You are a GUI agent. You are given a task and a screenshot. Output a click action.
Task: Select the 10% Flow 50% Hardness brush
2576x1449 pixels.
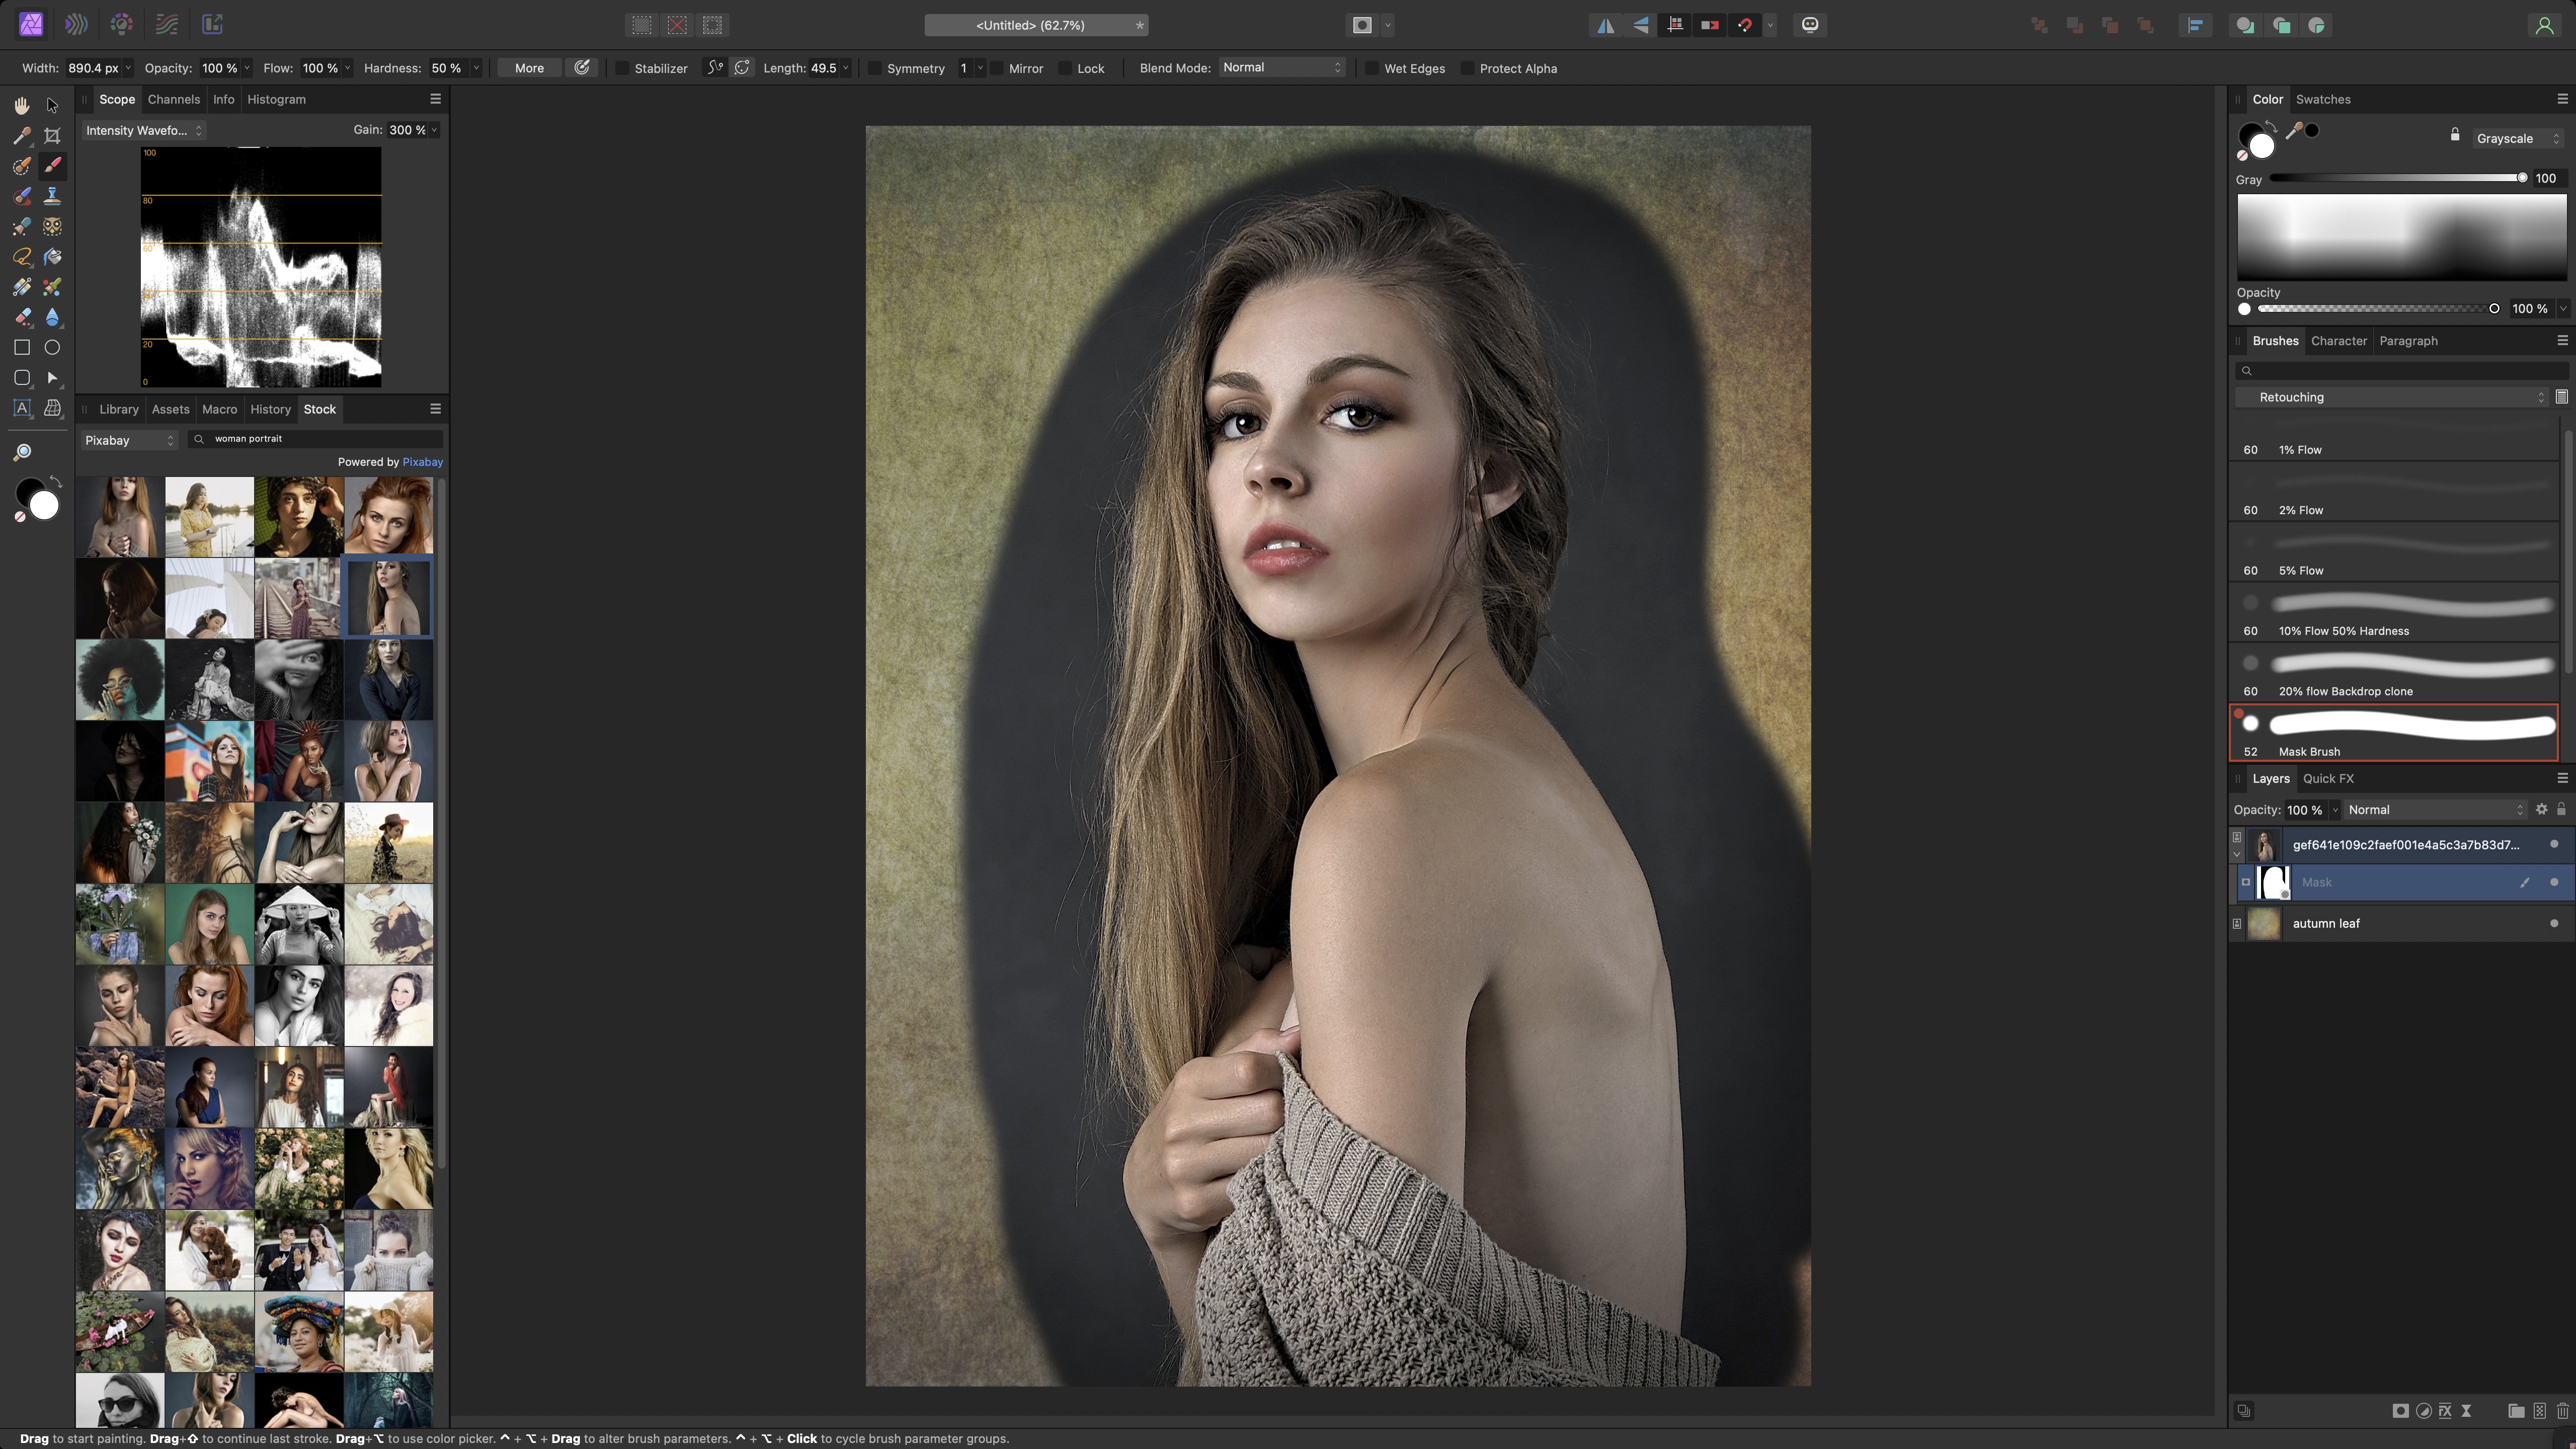coord(2394,613)
